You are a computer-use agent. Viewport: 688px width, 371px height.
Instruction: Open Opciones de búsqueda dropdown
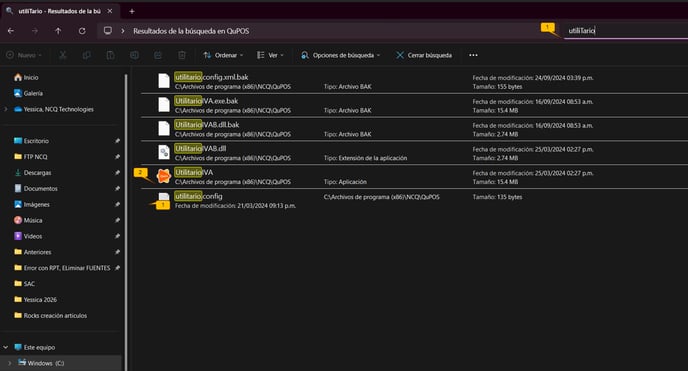(340, 55)
